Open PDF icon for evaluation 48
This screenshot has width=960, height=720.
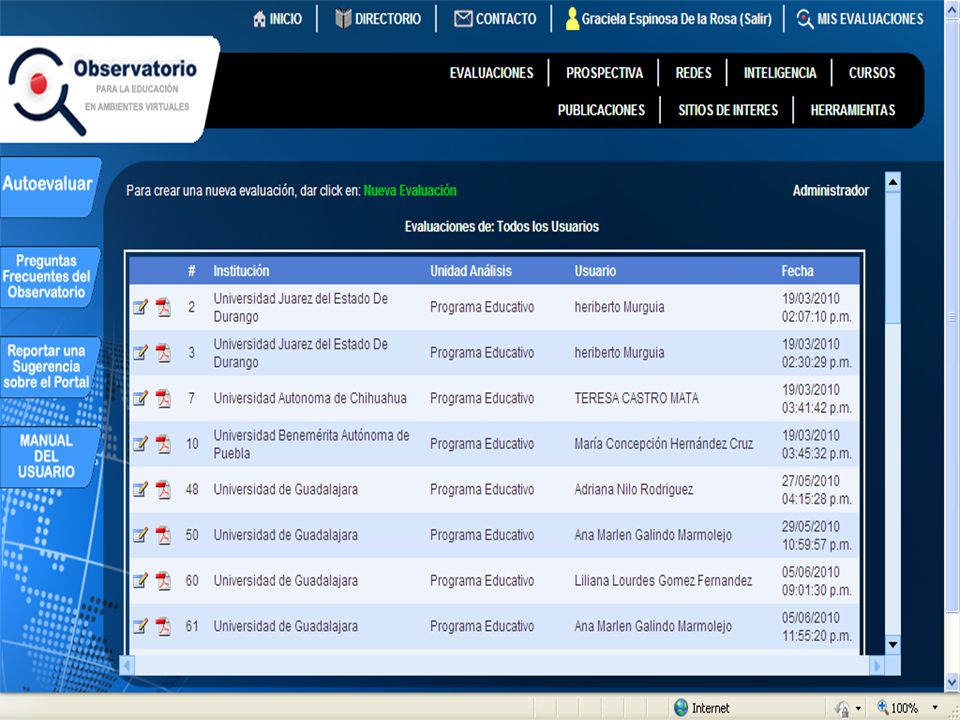[x=163, y=489]
